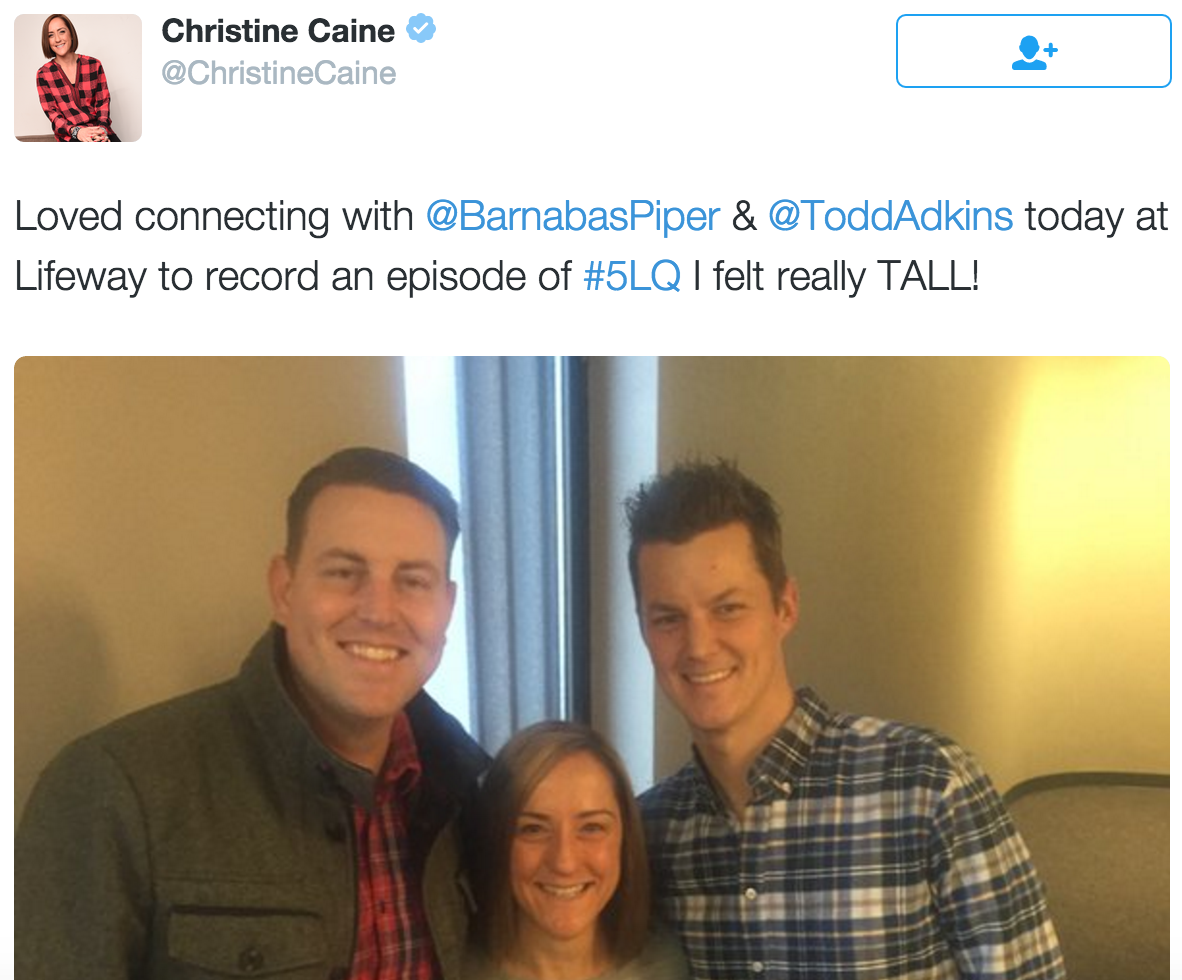Click the follow person-plus icon

1034,52
